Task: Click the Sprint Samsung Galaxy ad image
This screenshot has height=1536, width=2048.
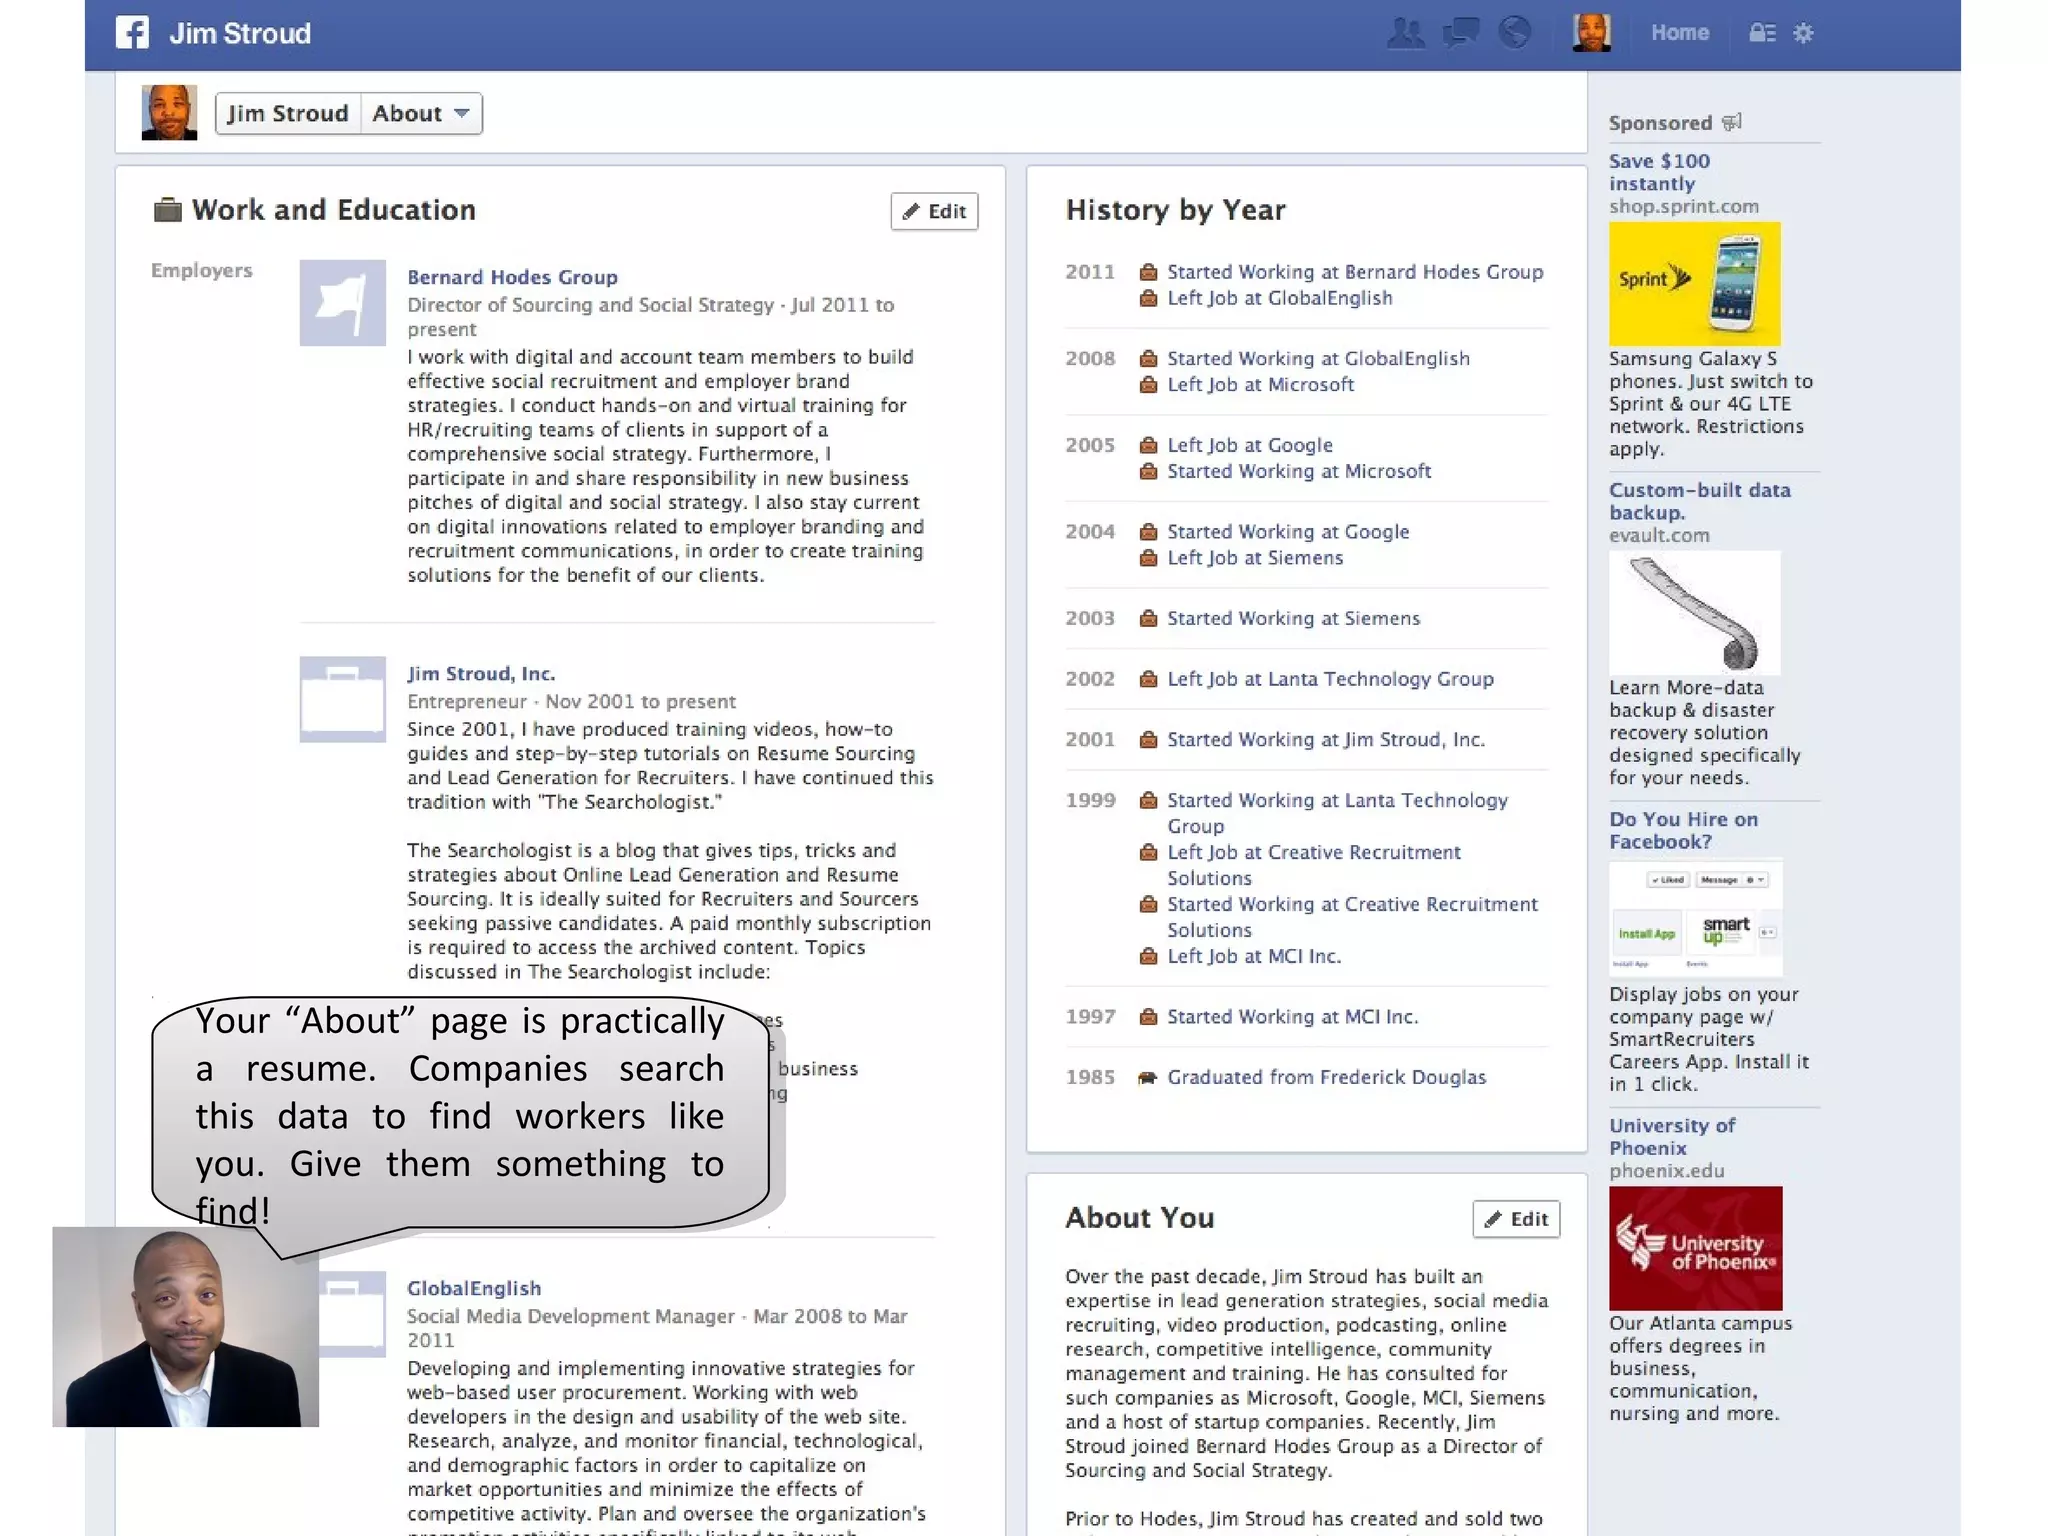Action: [x=1694, y=284]
